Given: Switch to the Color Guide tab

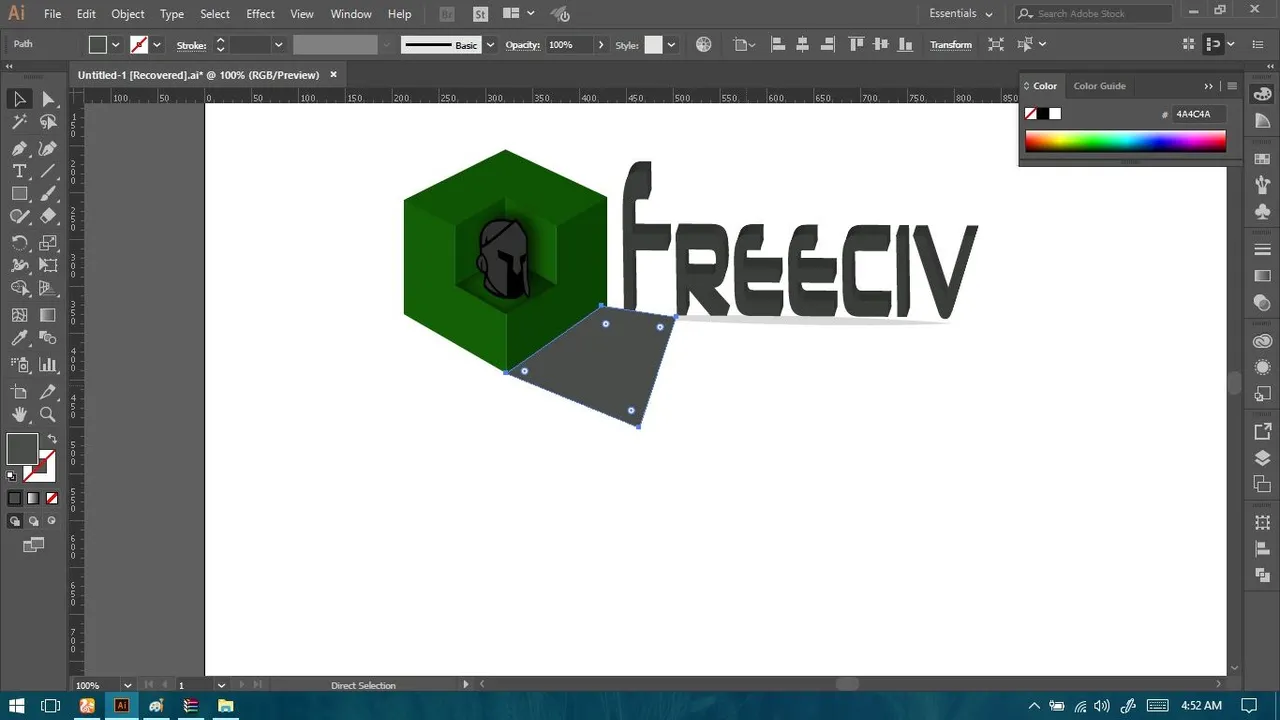Looking at the screenshot, I should (x=1100, y=86).
